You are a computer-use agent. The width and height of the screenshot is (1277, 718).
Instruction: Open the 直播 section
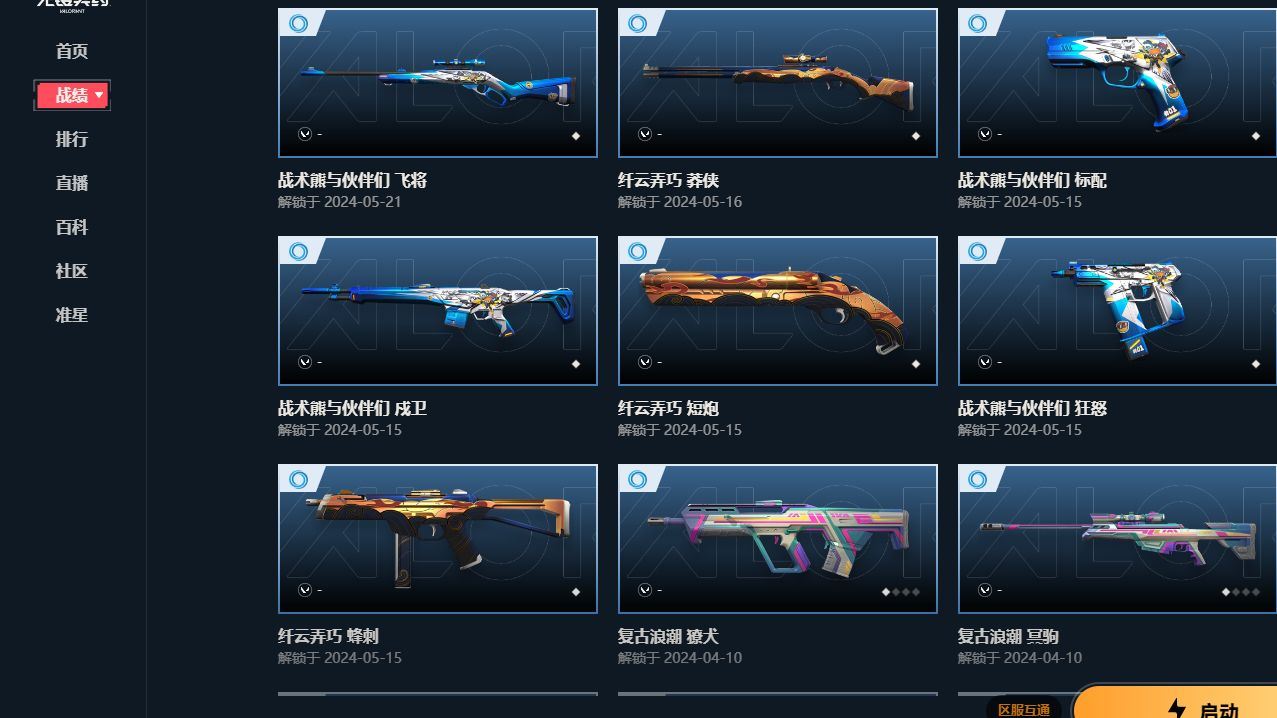[72, 183]
